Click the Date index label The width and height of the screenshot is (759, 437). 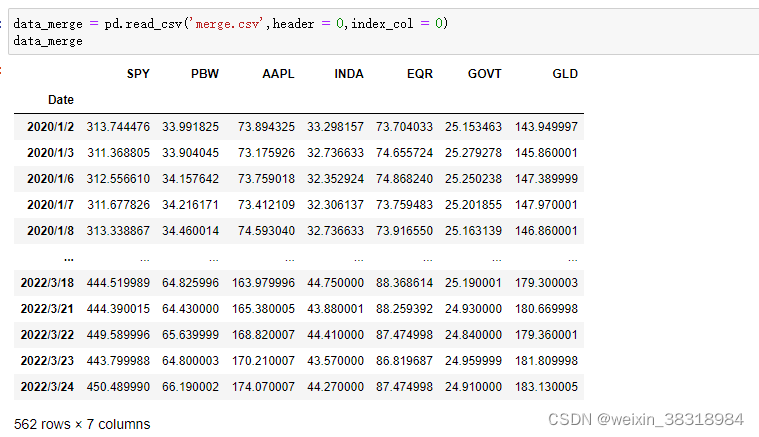coord(61,100)
